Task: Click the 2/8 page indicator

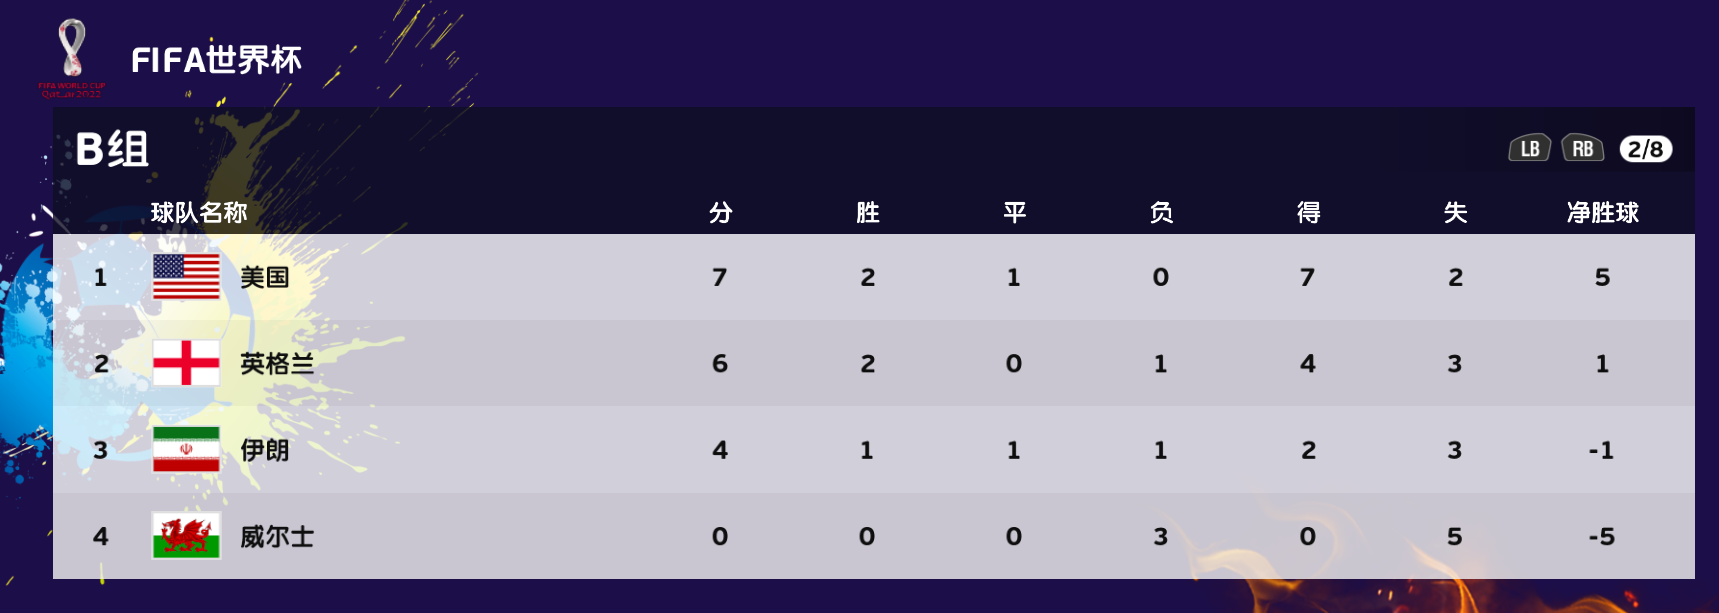Action: click(x=1645, y=149)
